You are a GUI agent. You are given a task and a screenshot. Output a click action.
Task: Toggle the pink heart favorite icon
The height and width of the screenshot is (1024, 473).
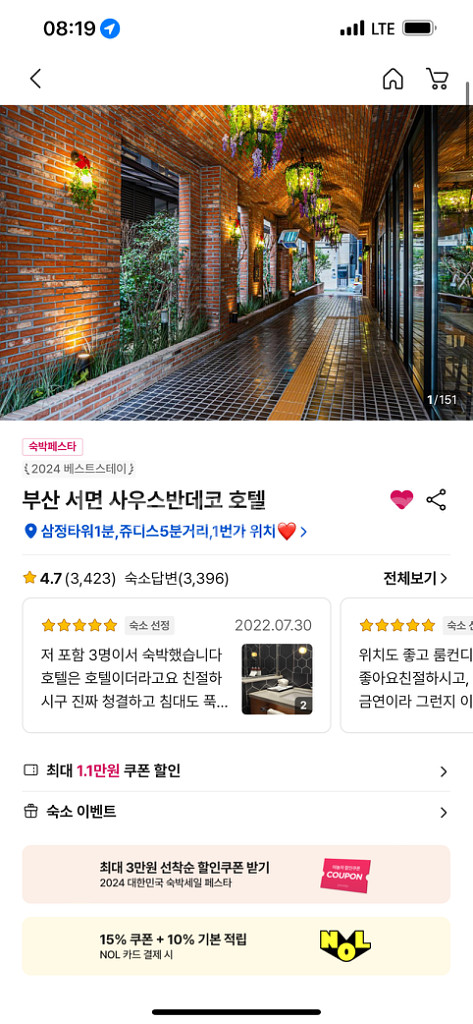(402, 500)
